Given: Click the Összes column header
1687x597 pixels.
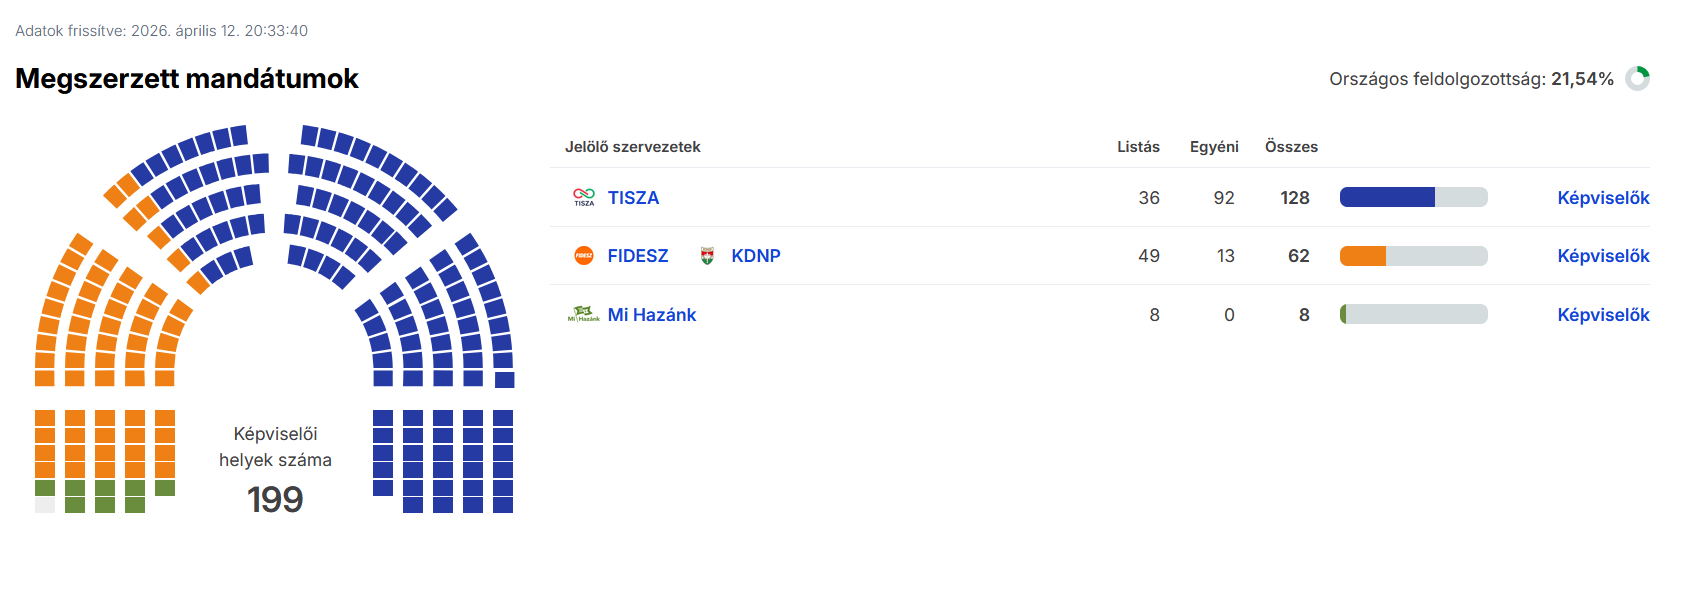Looking at the screenshot, I should tap(1291, 147).
